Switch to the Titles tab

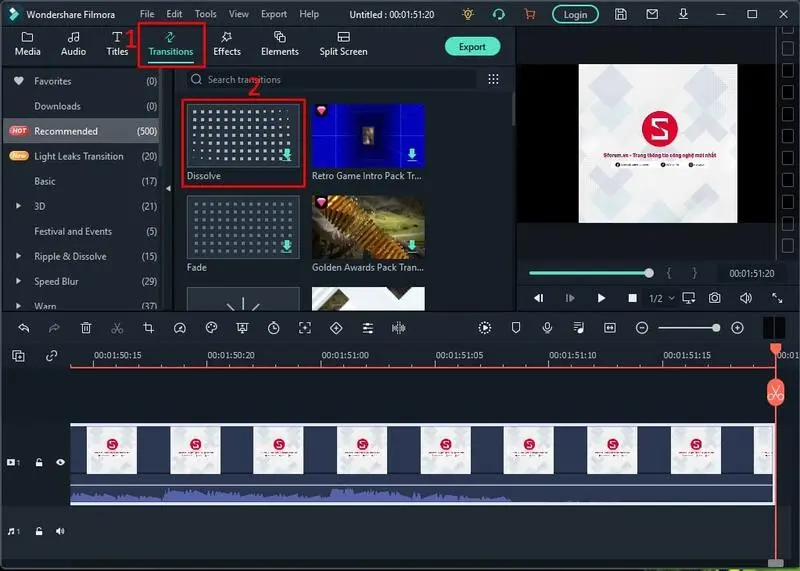coord(117,44)
